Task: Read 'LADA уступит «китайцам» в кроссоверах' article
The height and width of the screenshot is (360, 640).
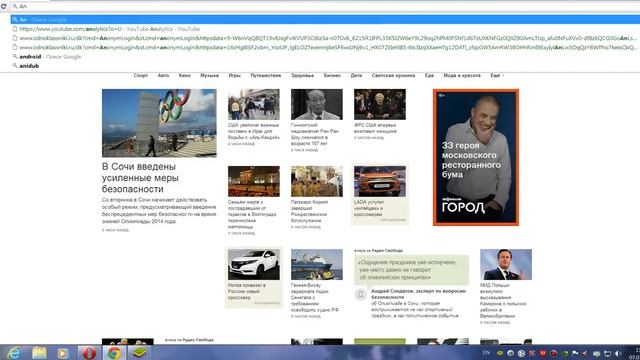Action: 369,208
